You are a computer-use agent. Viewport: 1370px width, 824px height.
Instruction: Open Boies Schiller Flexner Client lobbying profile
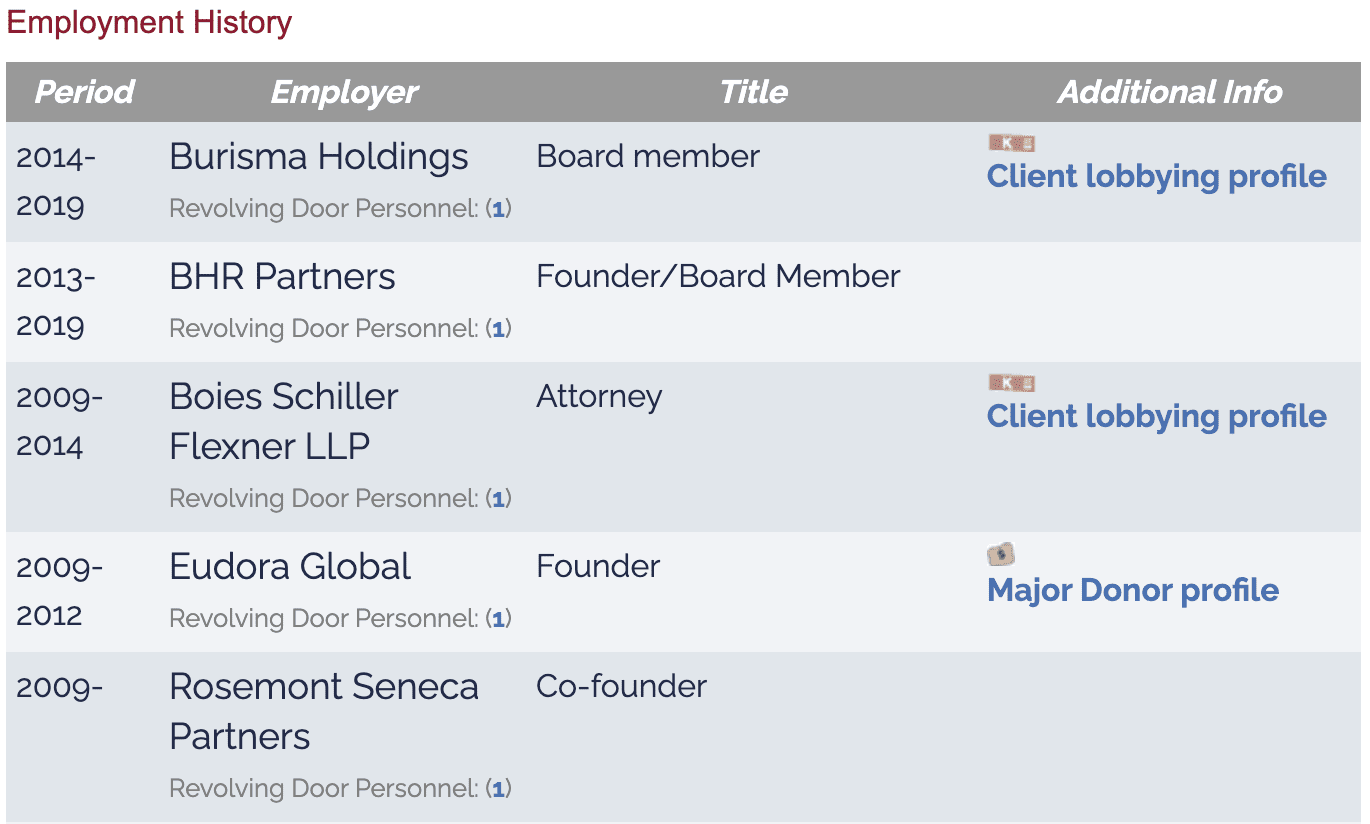1156,416
